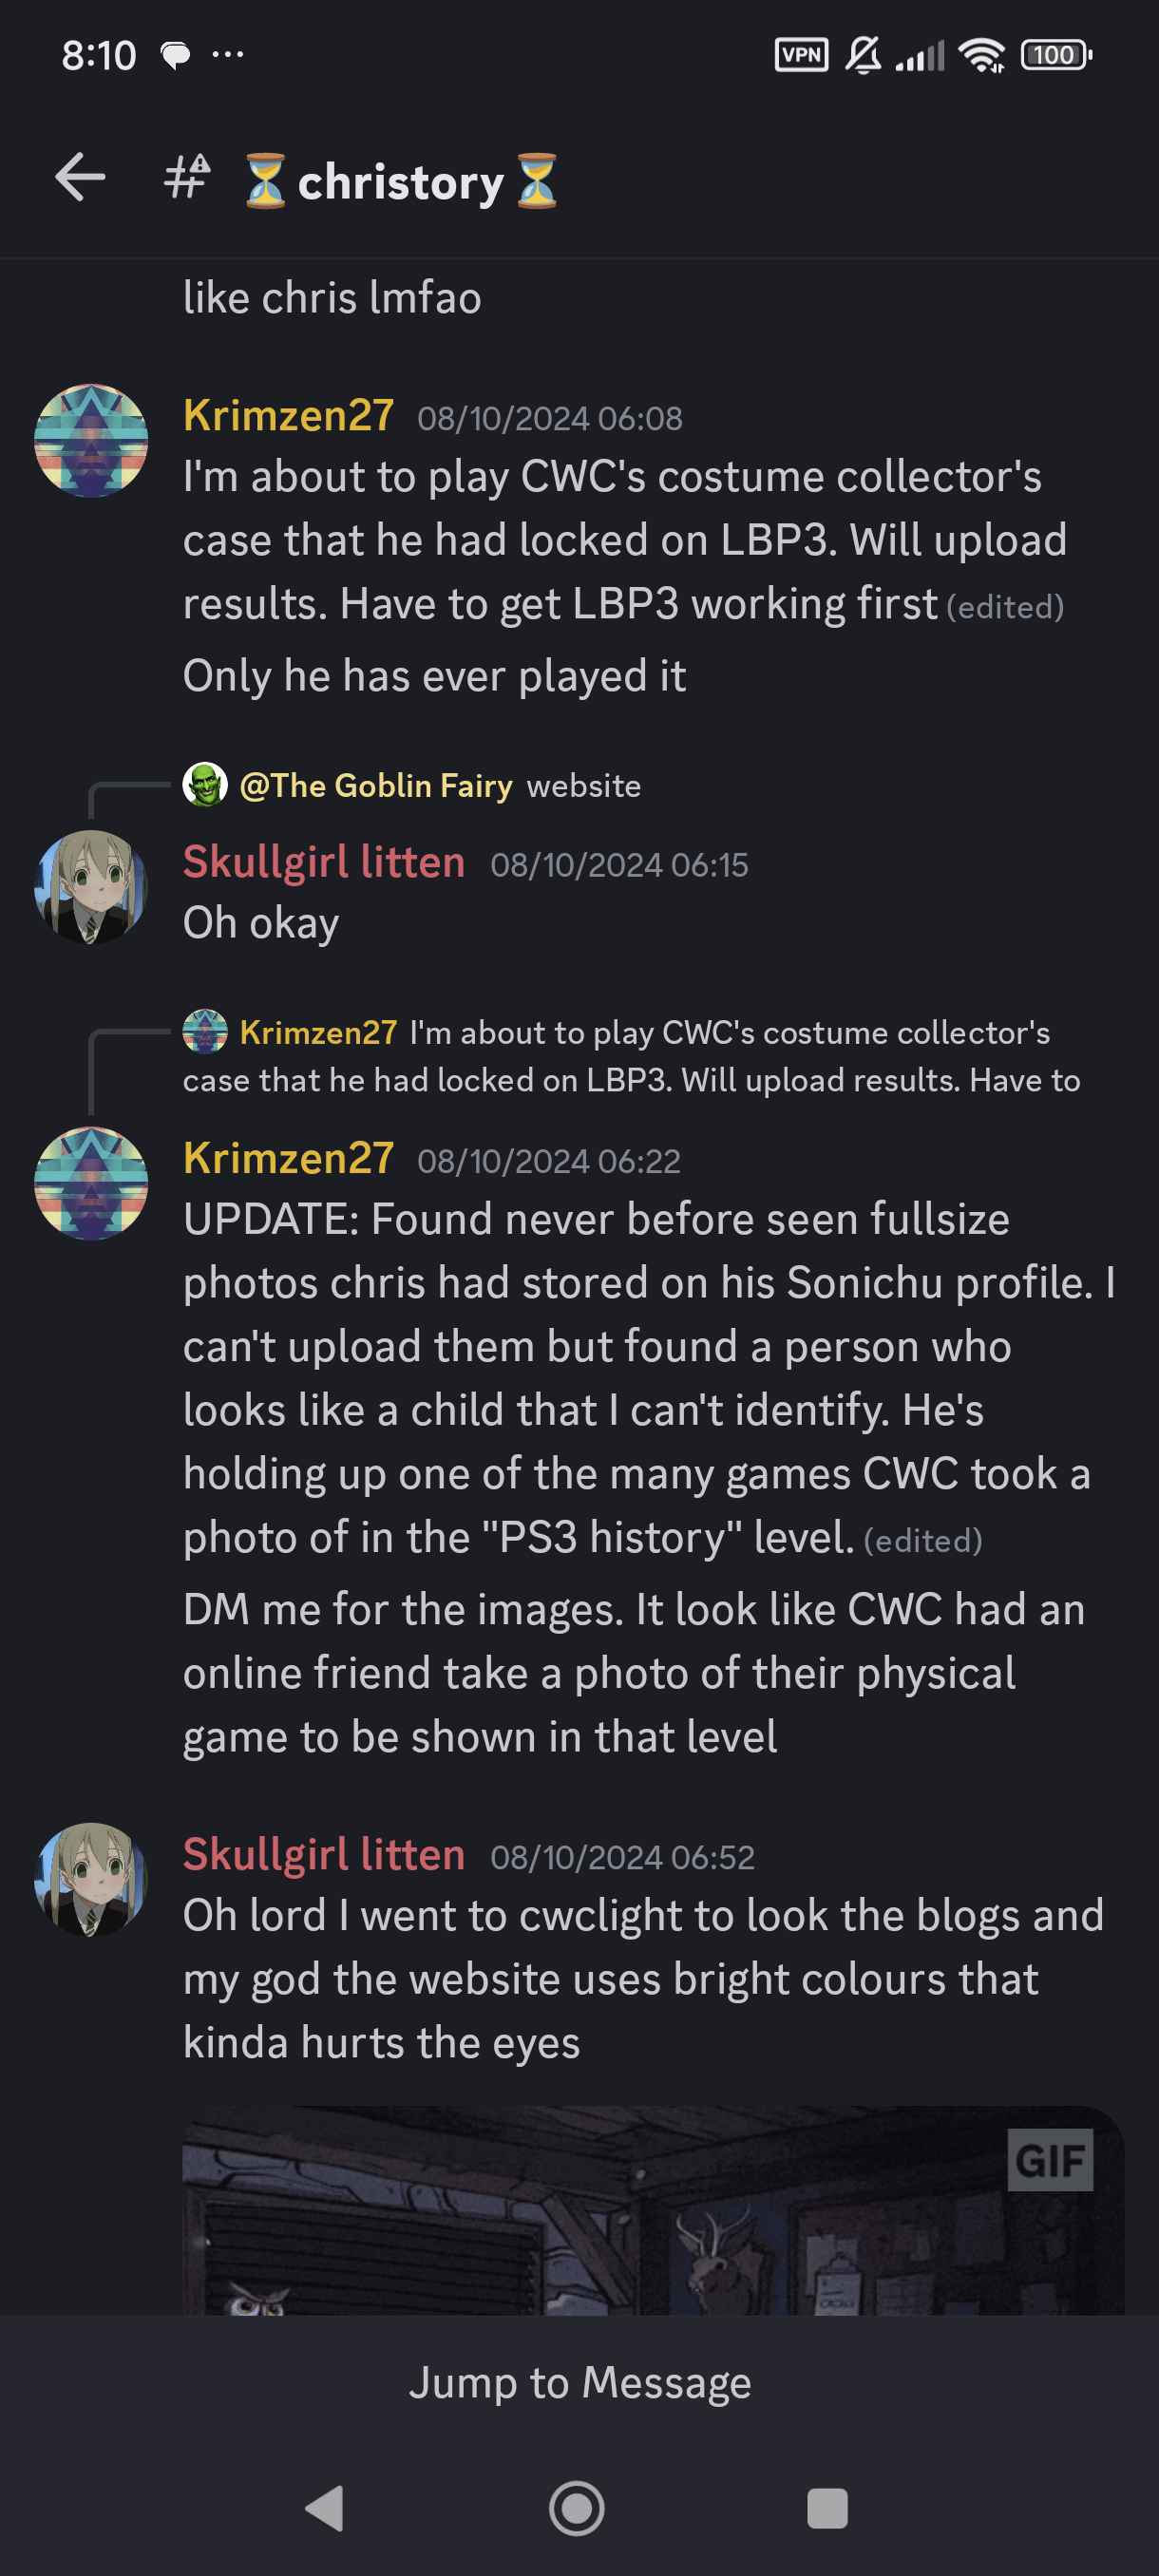Viewport: 1159px width, 2576px height.
Task: Jump to the quoted Krimzen27 reply preview
Action: (x=632, y=1056)
